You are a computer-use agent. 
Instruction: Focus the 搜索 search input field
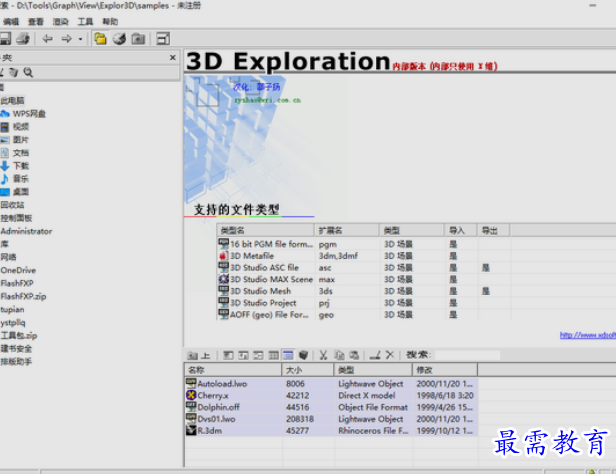[x=468, y=355]
